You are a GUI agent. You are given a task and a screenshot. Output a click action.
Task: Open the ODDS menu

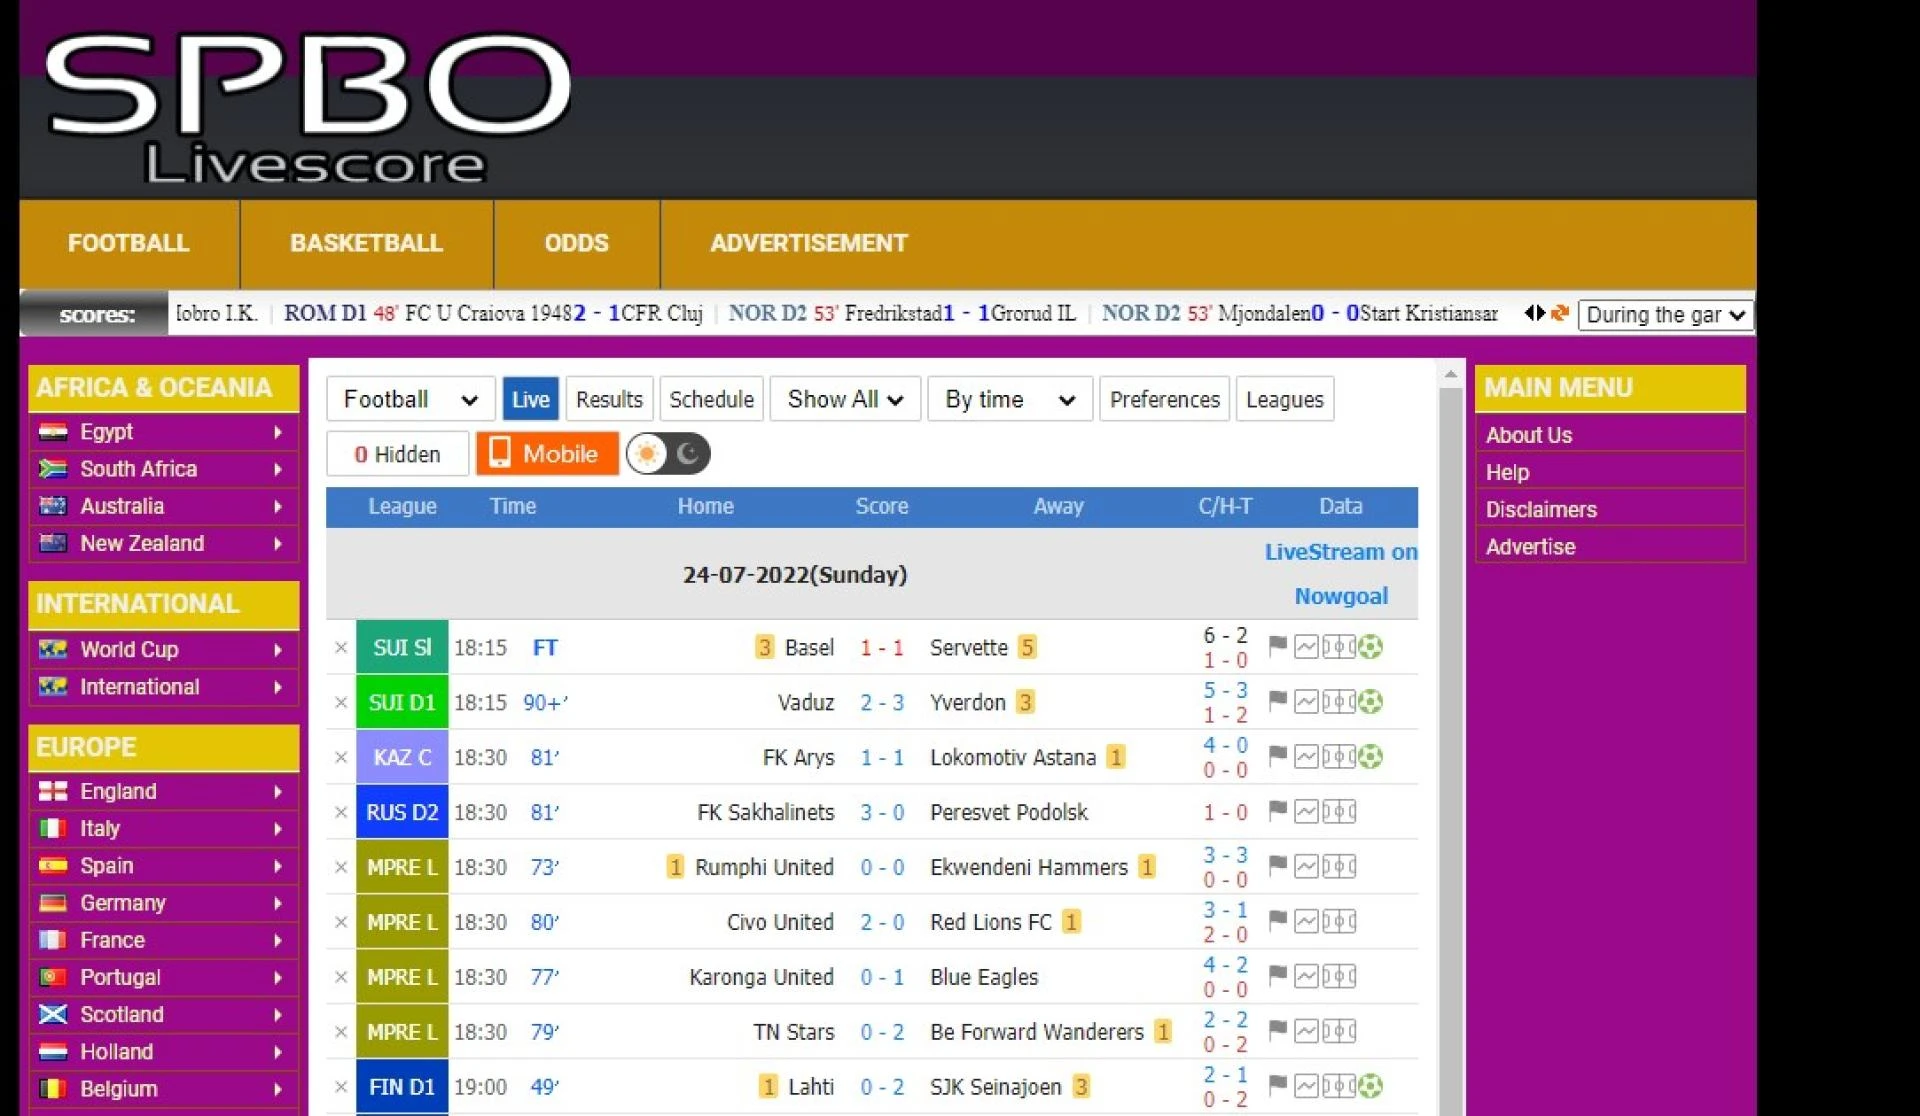pos(576,243)
